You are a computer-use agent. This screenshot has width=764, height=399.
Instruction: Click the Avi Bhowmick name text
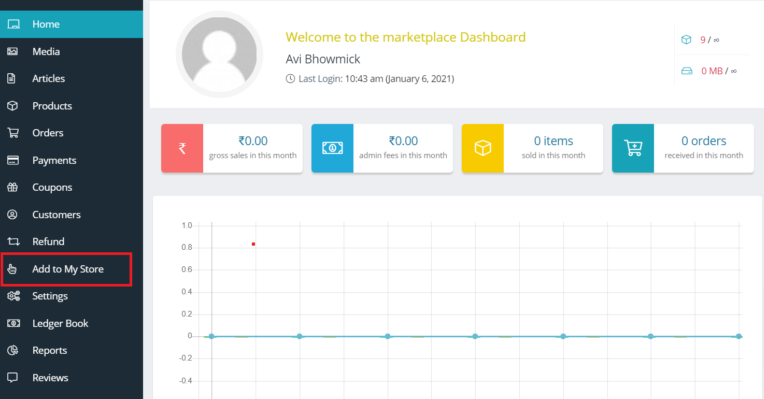coord(323,59)
